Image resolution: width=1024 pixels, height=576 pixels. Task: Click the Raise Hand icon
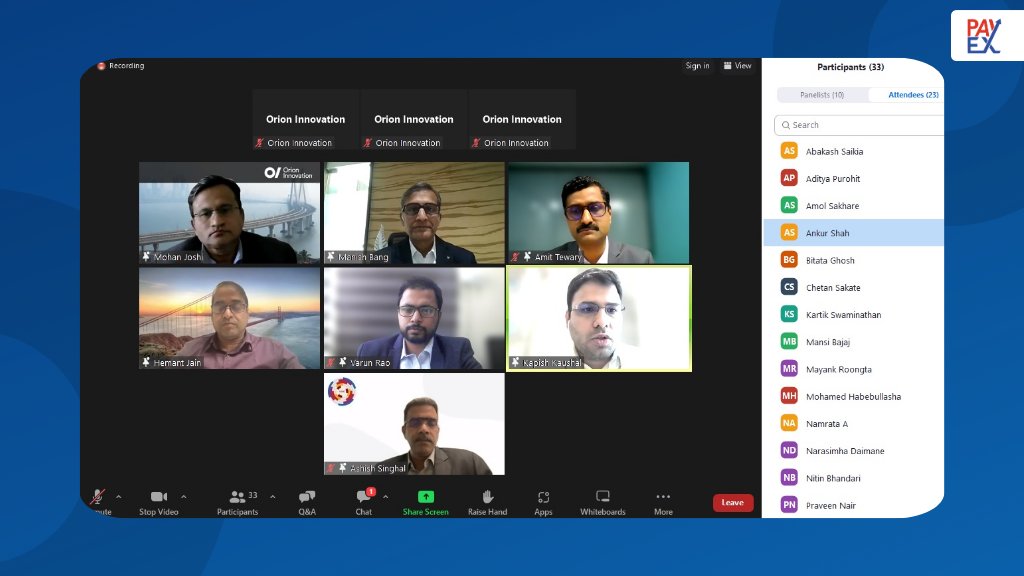[487, 497]
